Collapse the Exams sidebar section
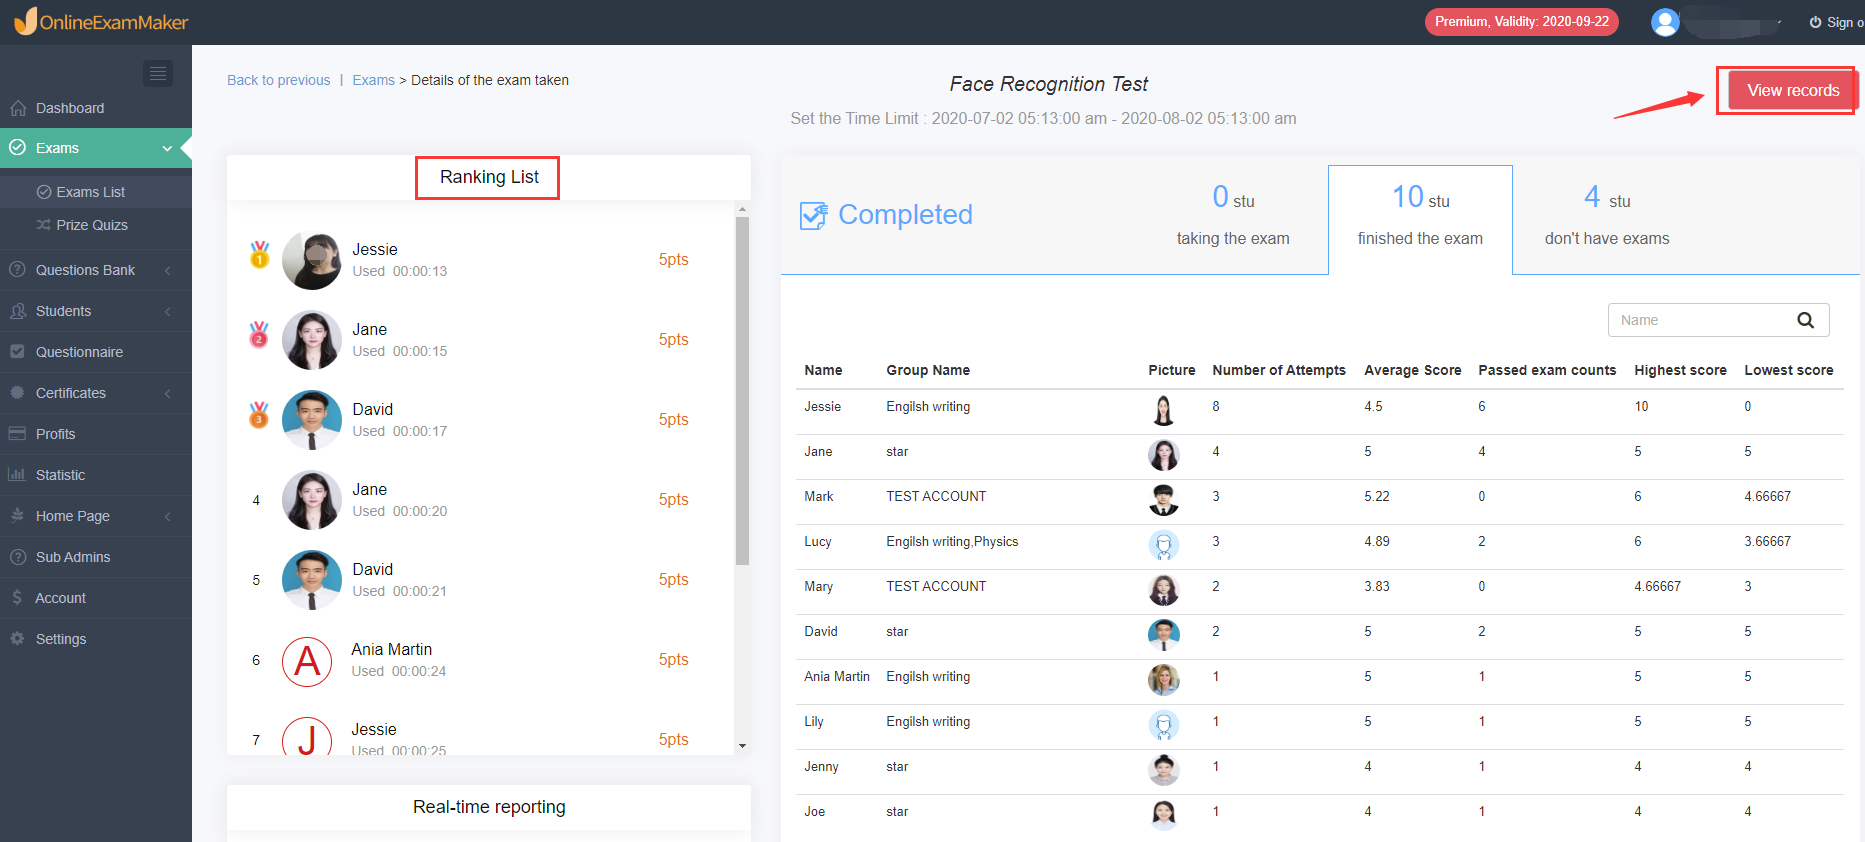This screenshot has height=842, width=1865. pos(167,148)
